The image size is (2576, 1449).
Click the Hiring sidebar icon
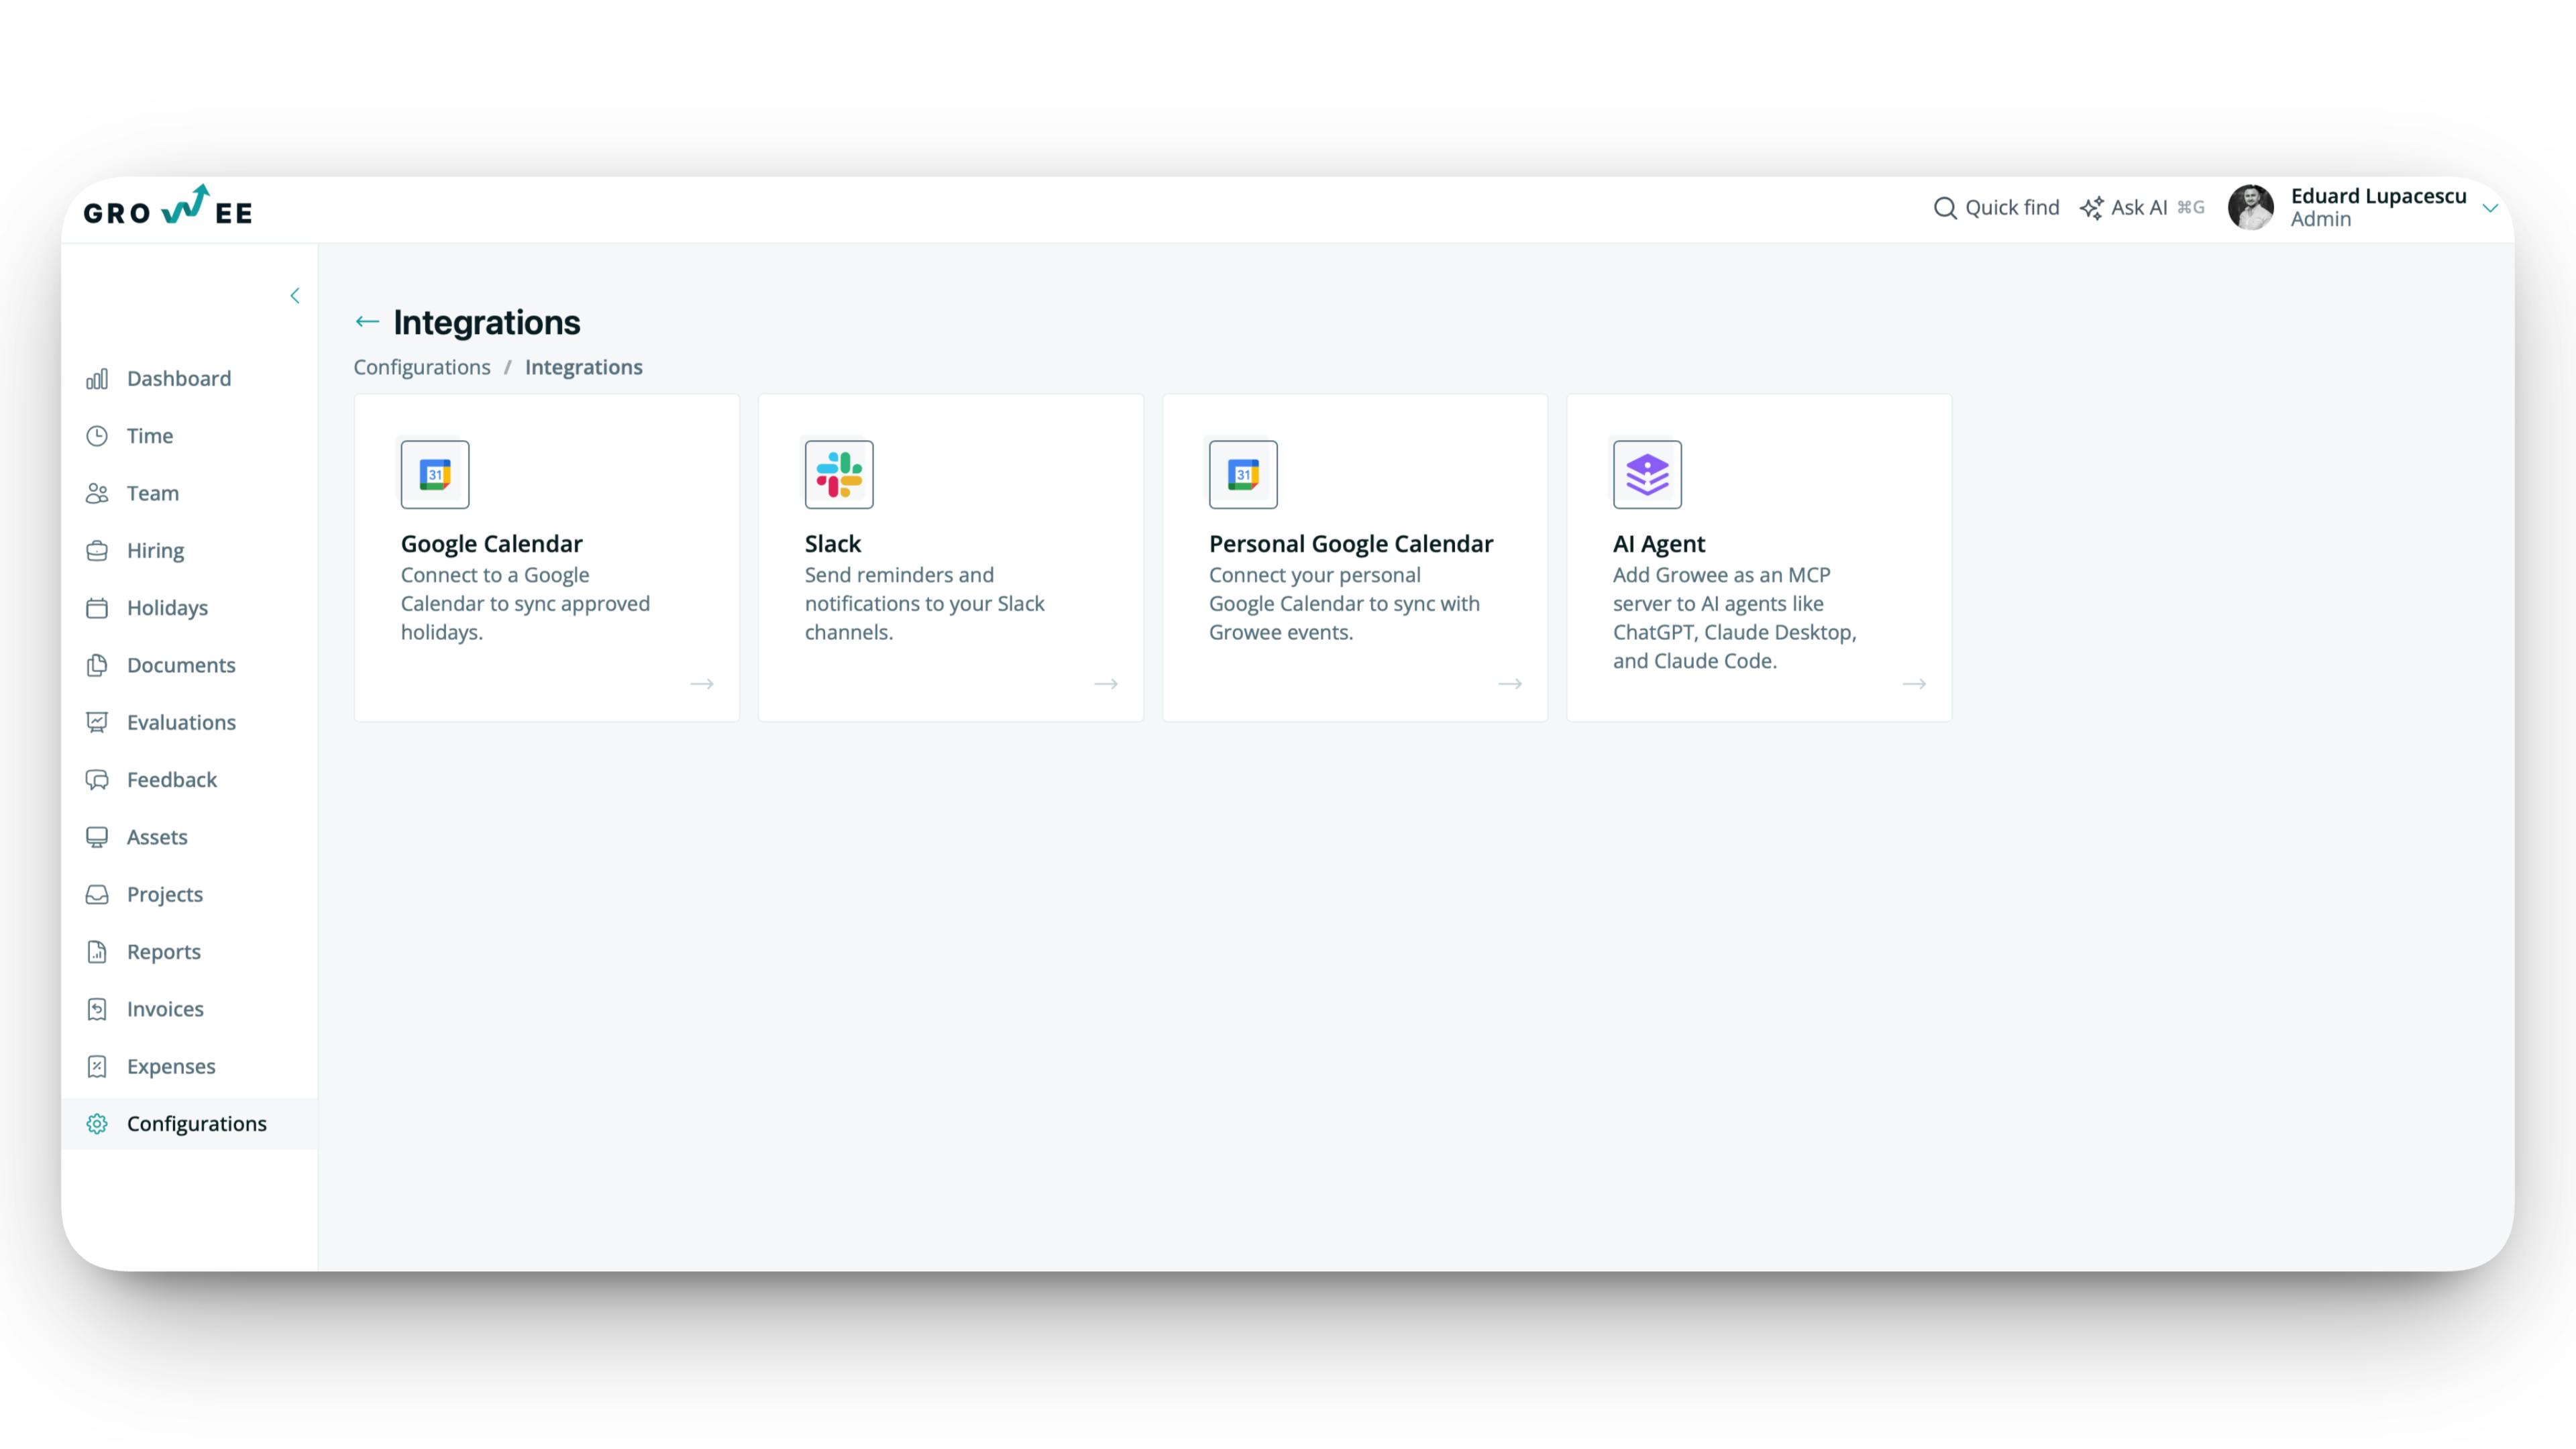[x=97, y=551]
